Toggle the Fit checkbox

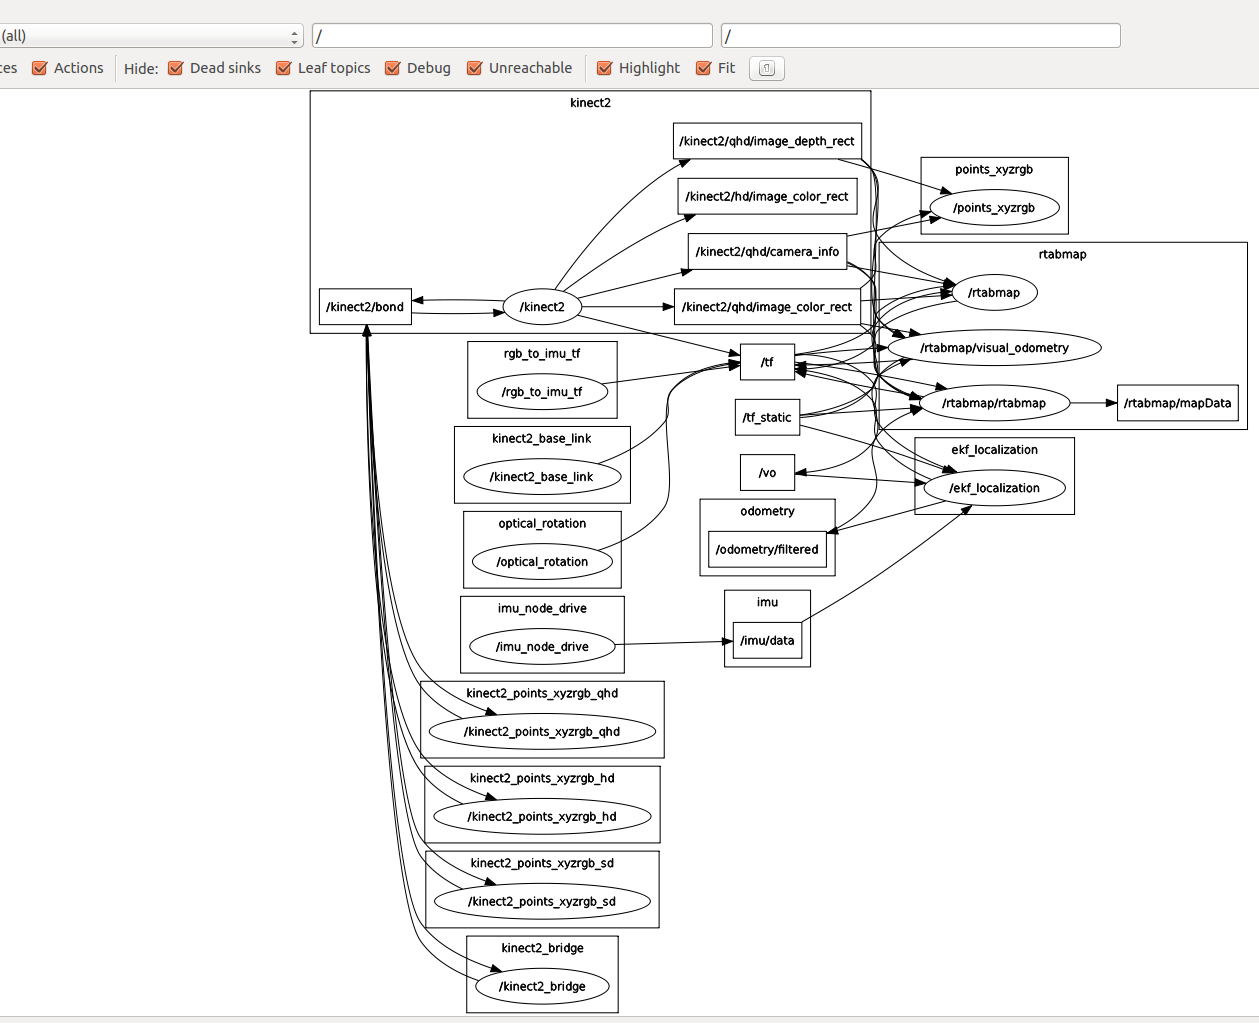(704, 68)
